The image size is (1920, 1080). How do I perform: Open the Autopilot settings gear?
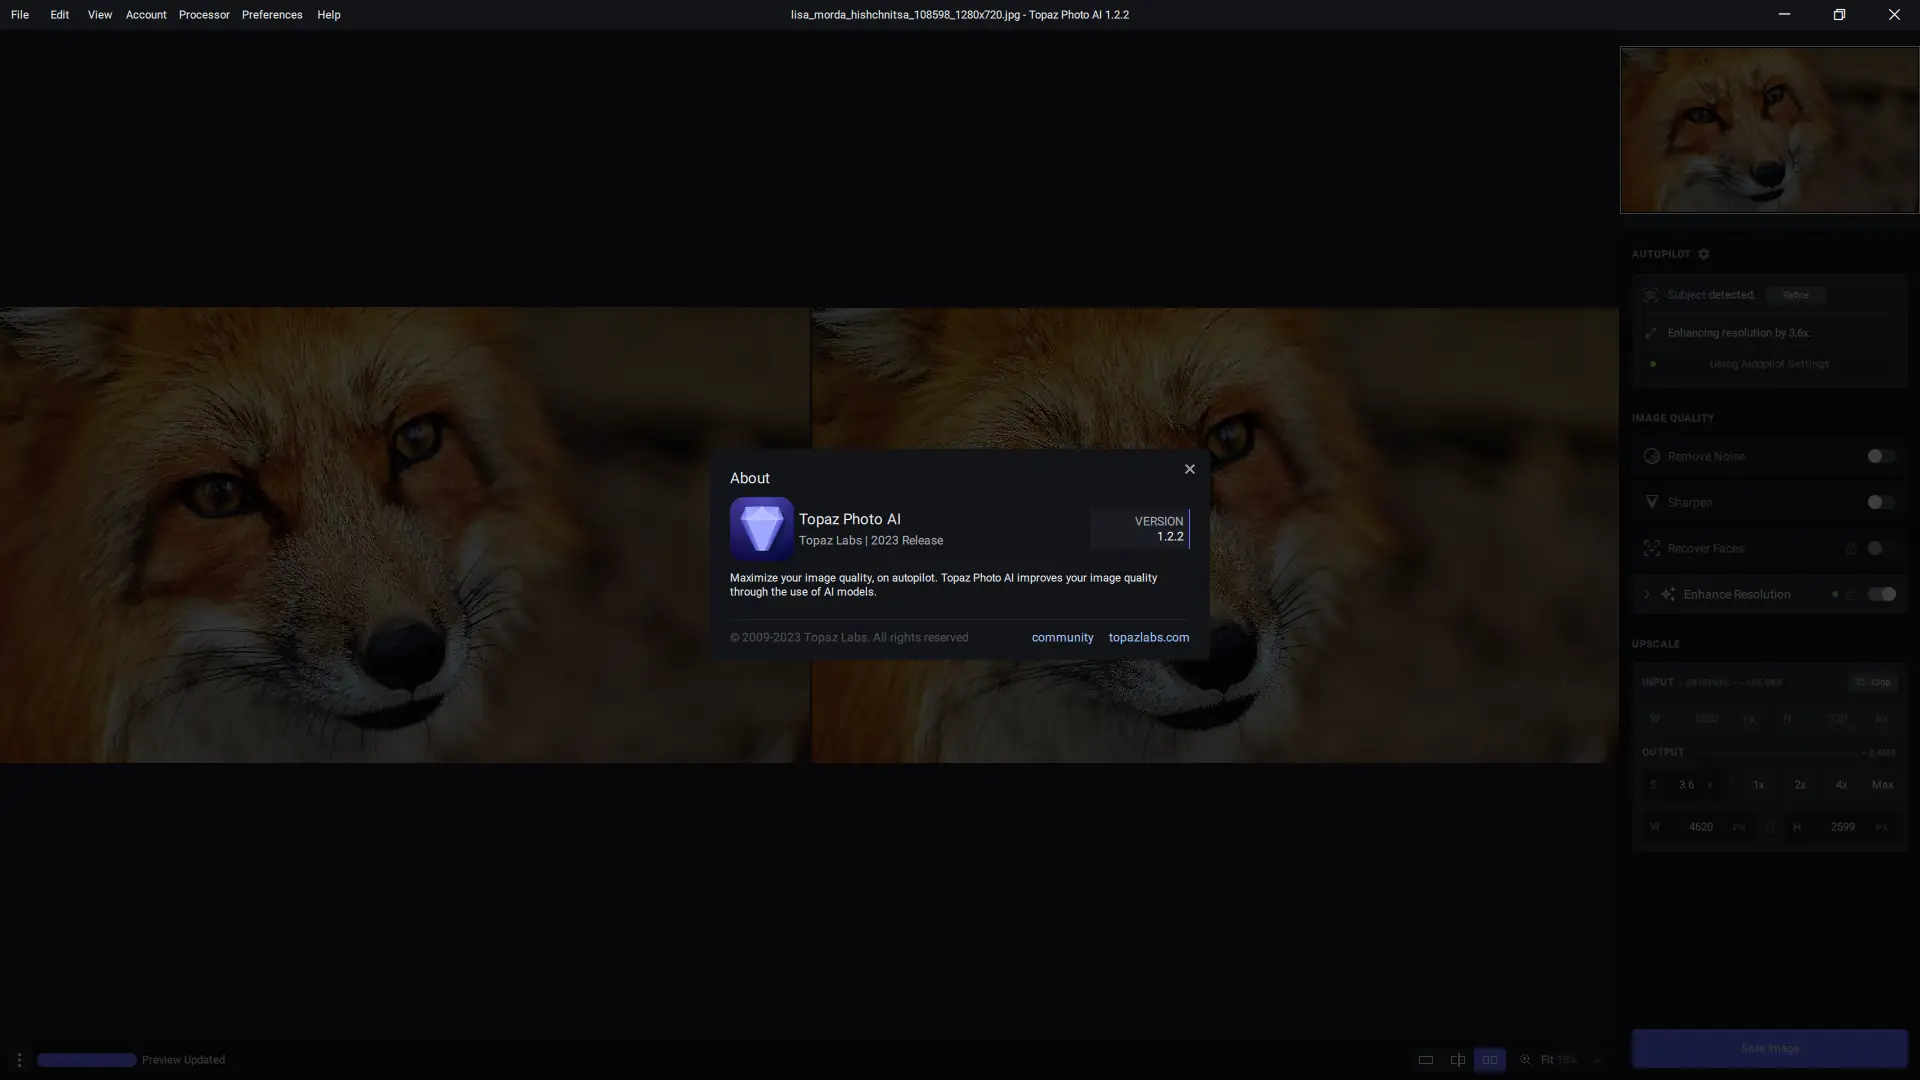pyautogui.click(x=1704, y=254)
